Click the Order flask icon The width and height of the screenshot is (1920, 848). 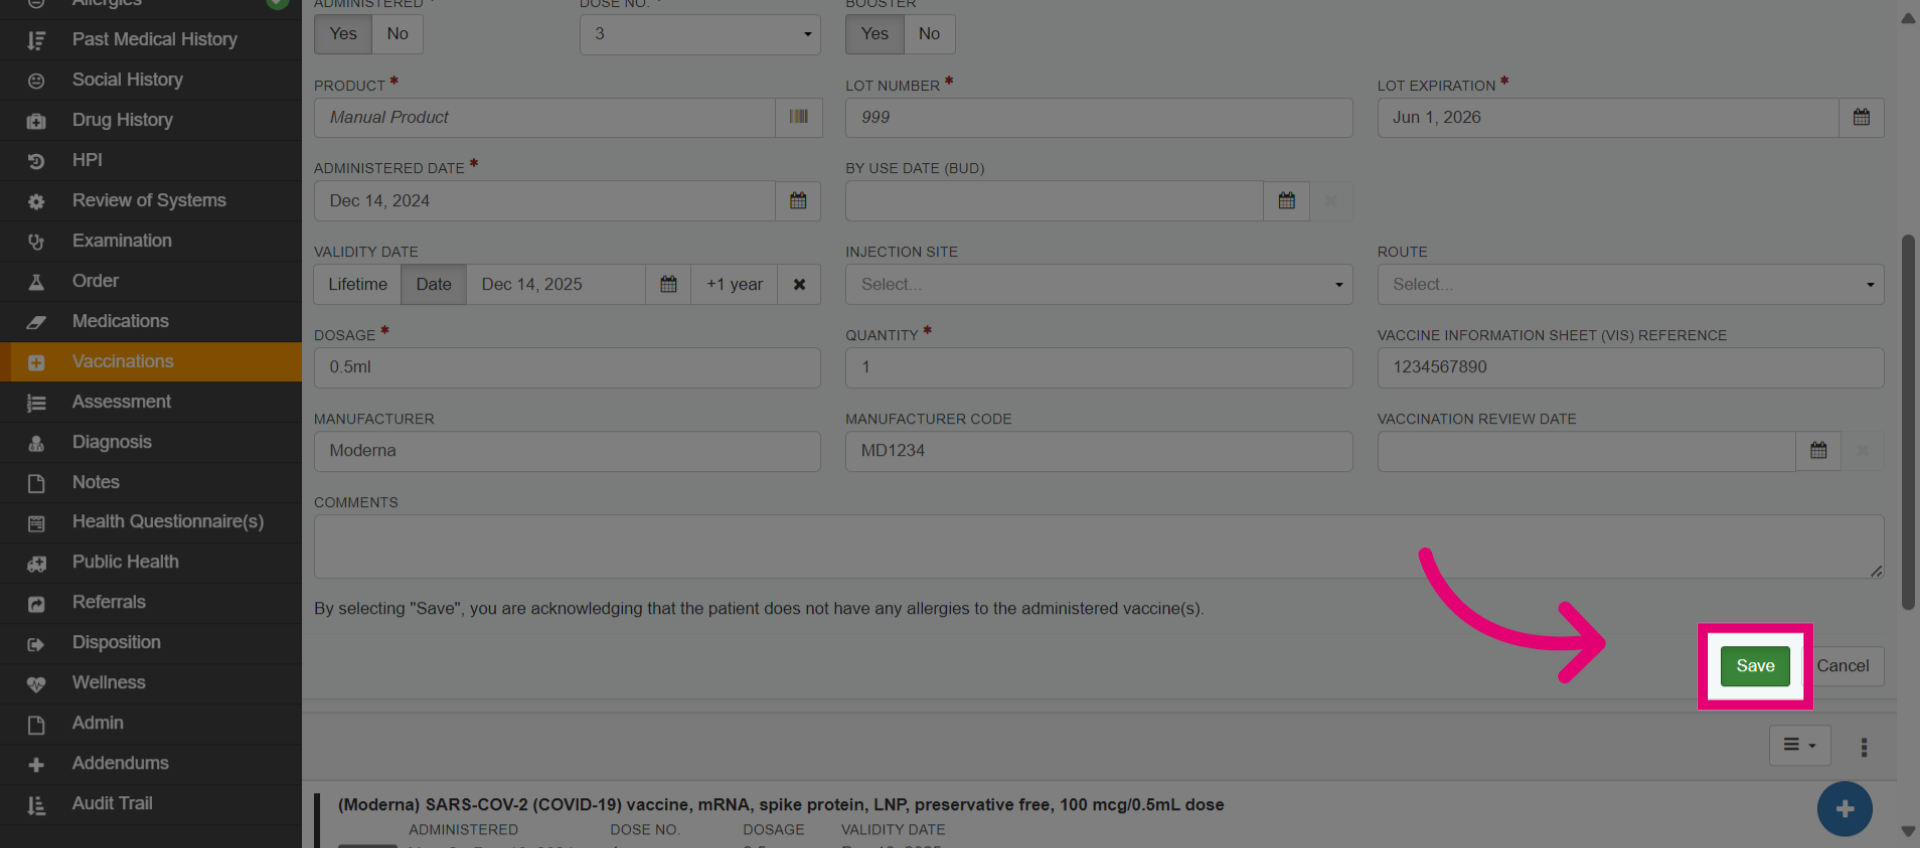pyautogui.click(x=36, y=282)
